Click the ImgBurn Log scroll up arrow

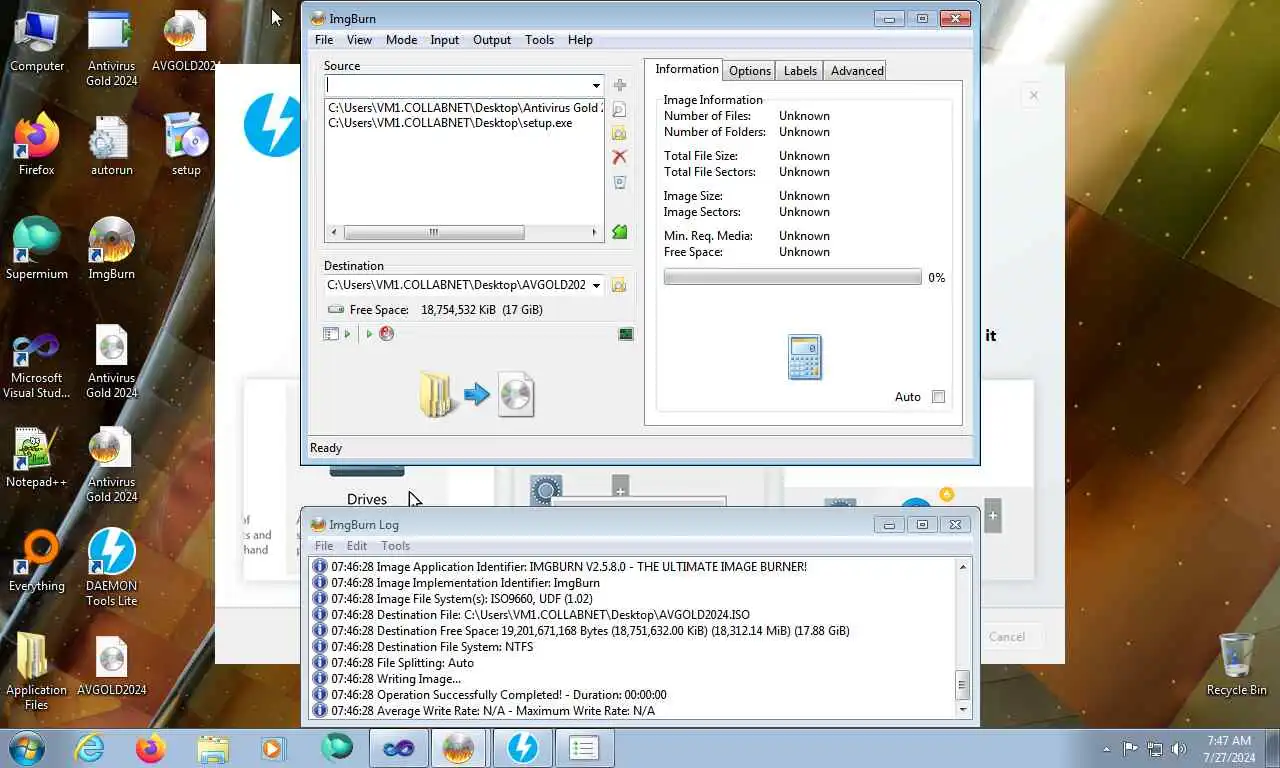tap(963, 567)
